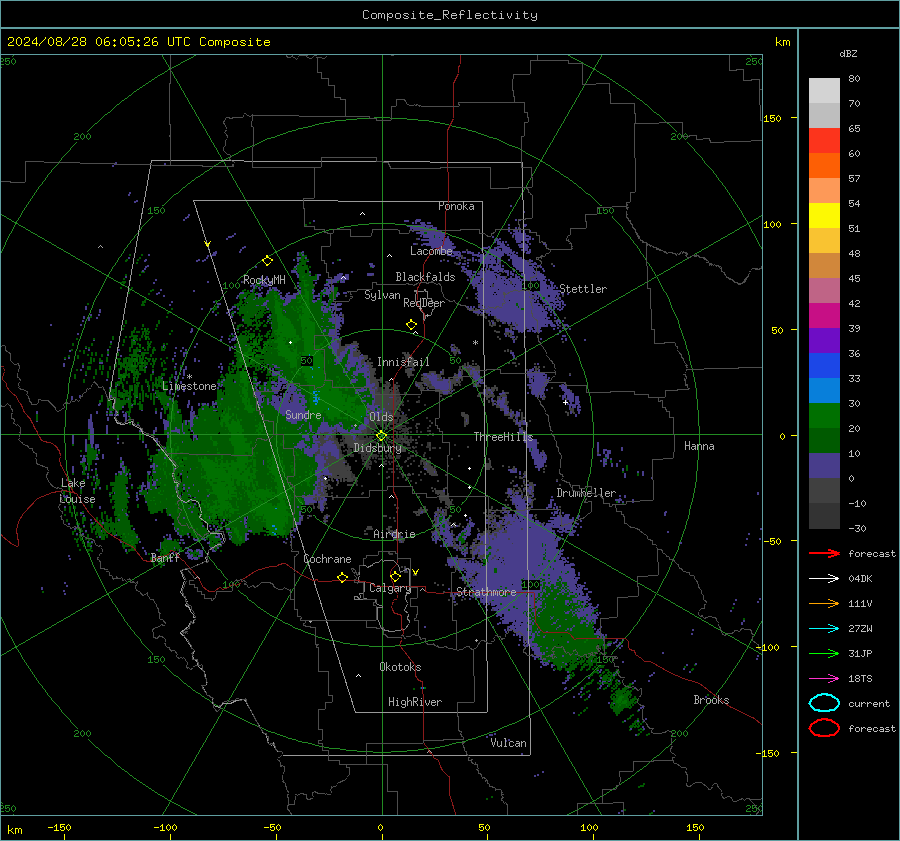Click the darkest -10 to -30 dBZ swatch

[824, 516]
